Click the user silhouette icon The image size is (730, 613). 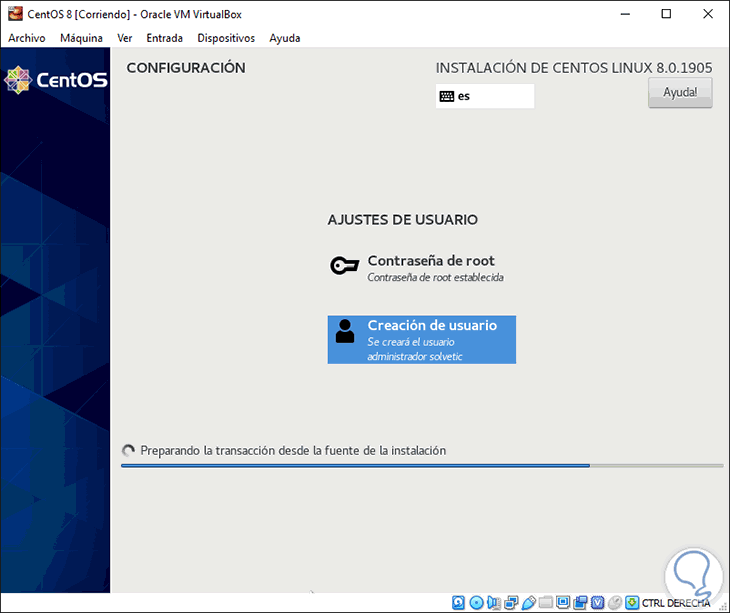coord(345,331)
